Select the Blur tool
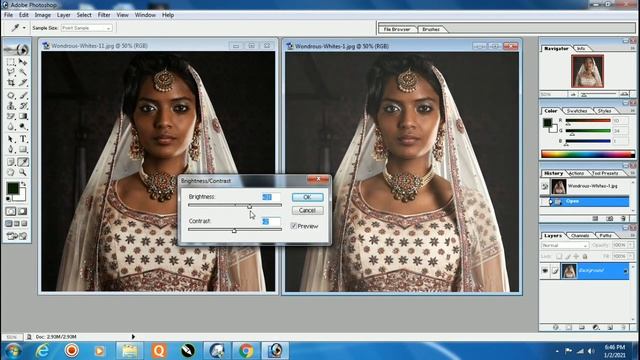 (11, 127)
